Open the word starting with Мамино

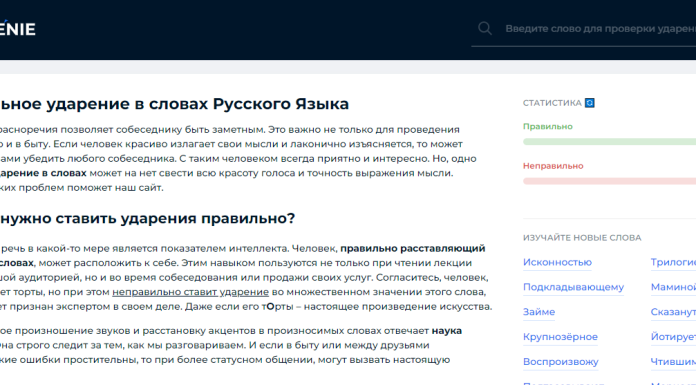[673, 287]
